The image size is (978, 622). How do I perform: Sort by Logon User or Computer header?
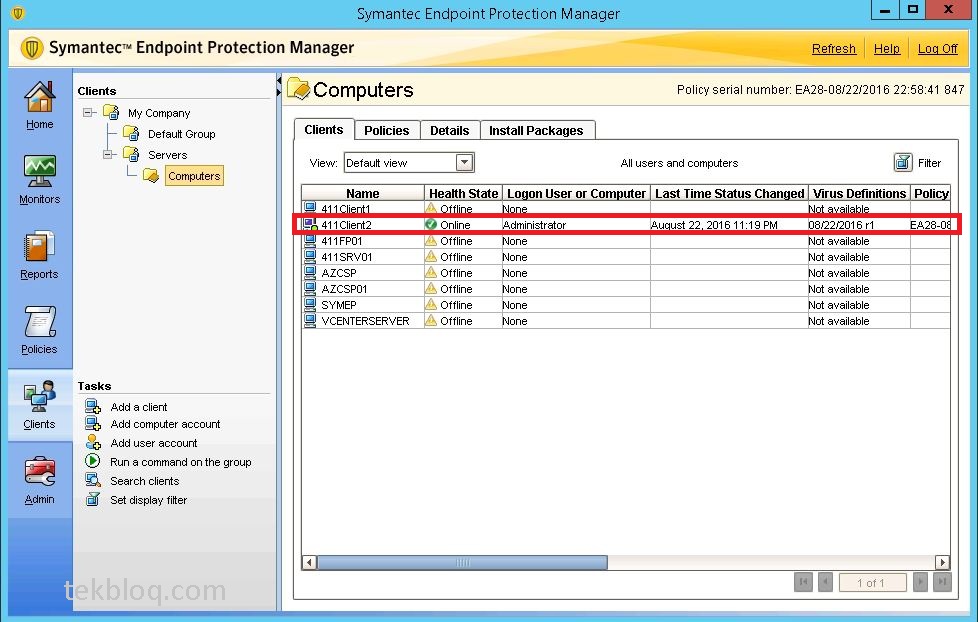click(576, 193)
